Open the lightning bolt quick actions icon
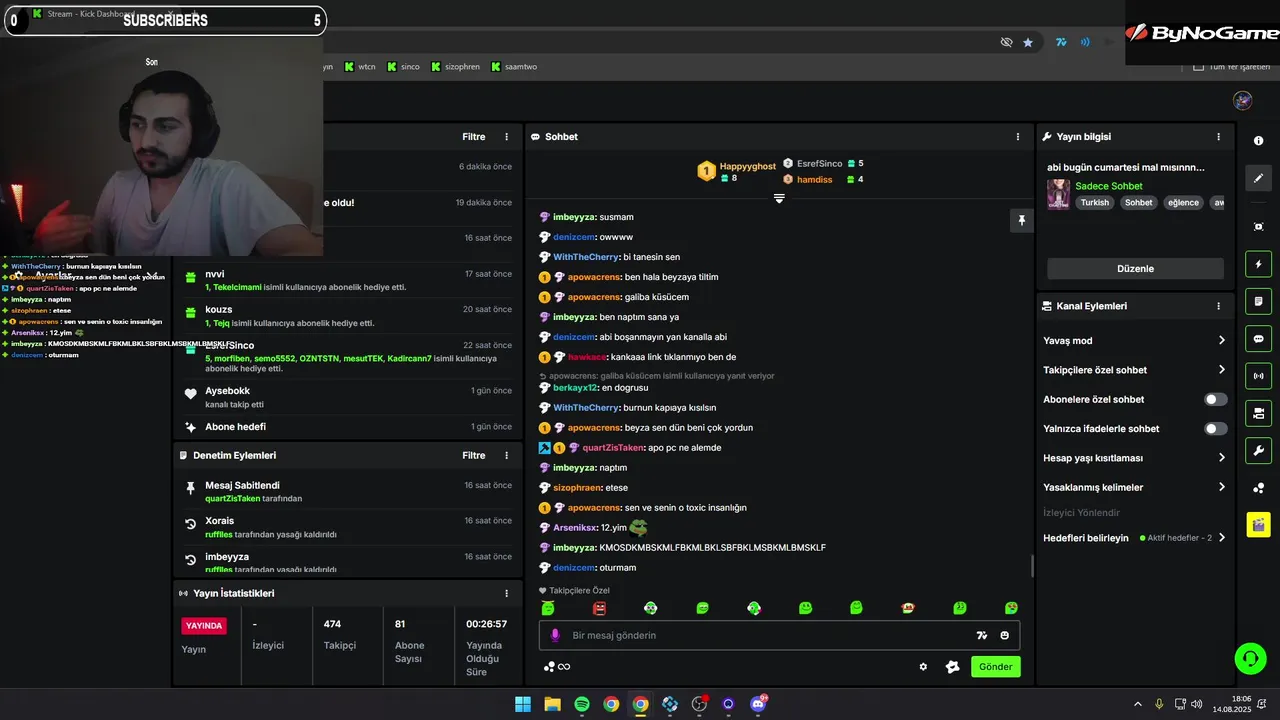The width and height of the screenshot is (1280, 720). [x=1258, y=264]
